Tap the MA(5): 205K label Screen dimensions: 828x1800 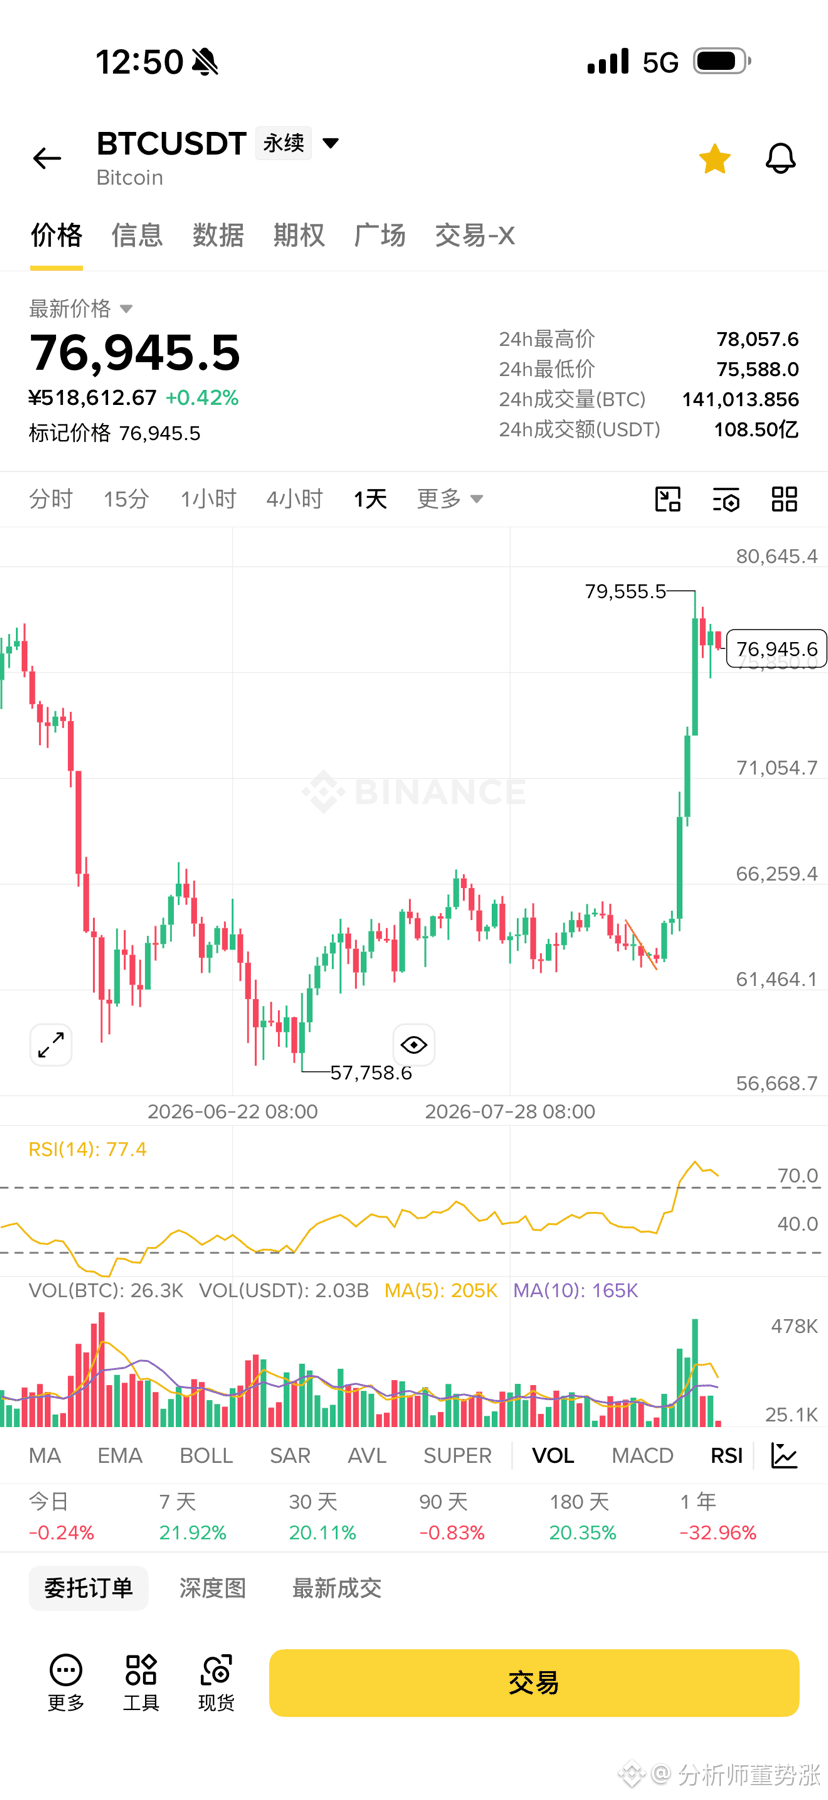click(x=441, y=1290)
